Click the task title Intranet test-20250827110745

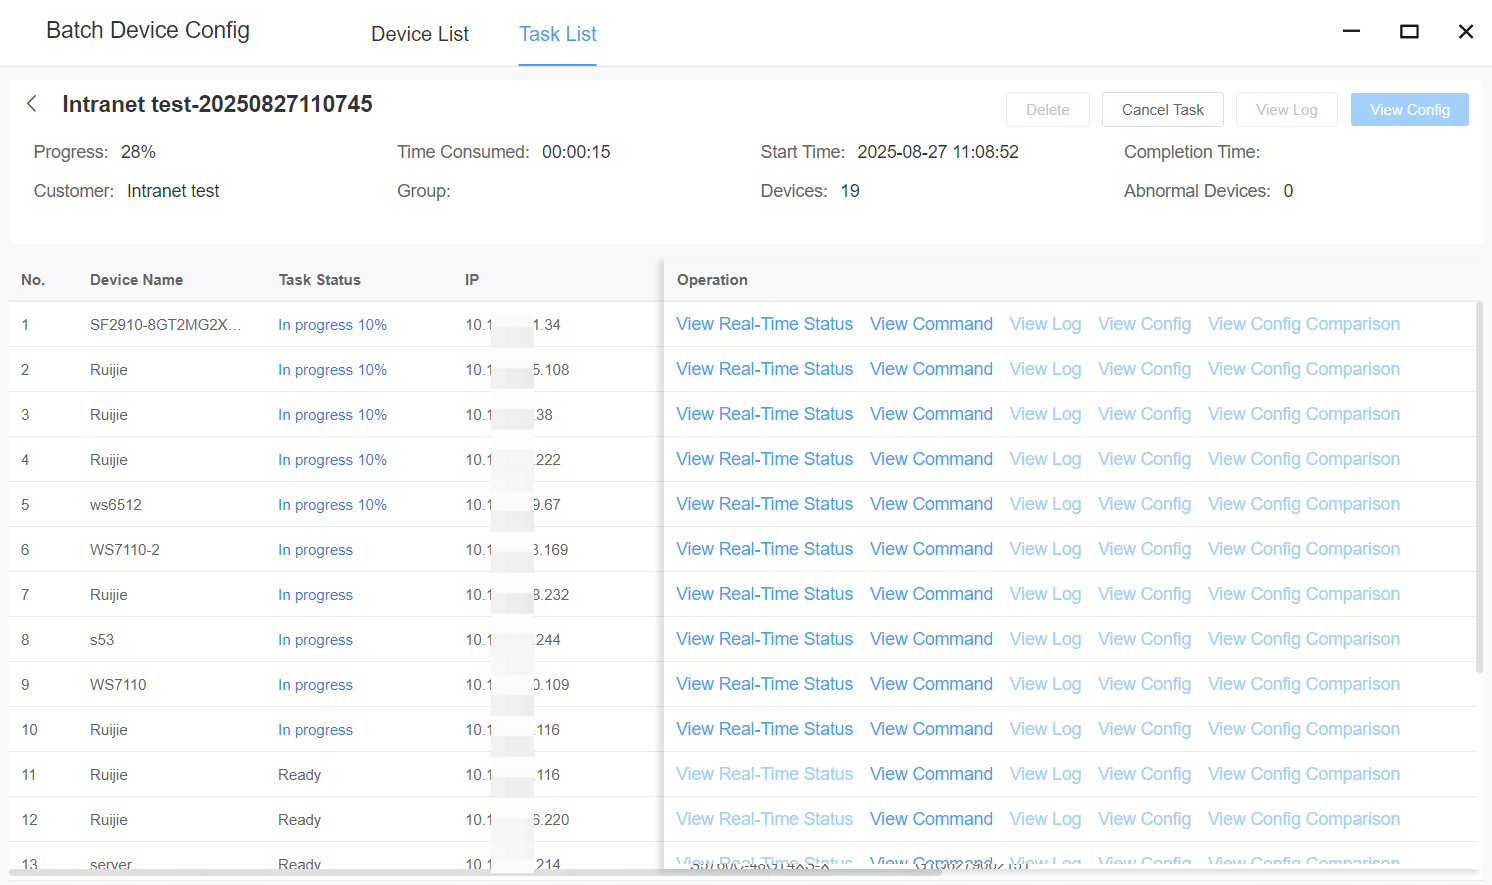coord(217,104)
